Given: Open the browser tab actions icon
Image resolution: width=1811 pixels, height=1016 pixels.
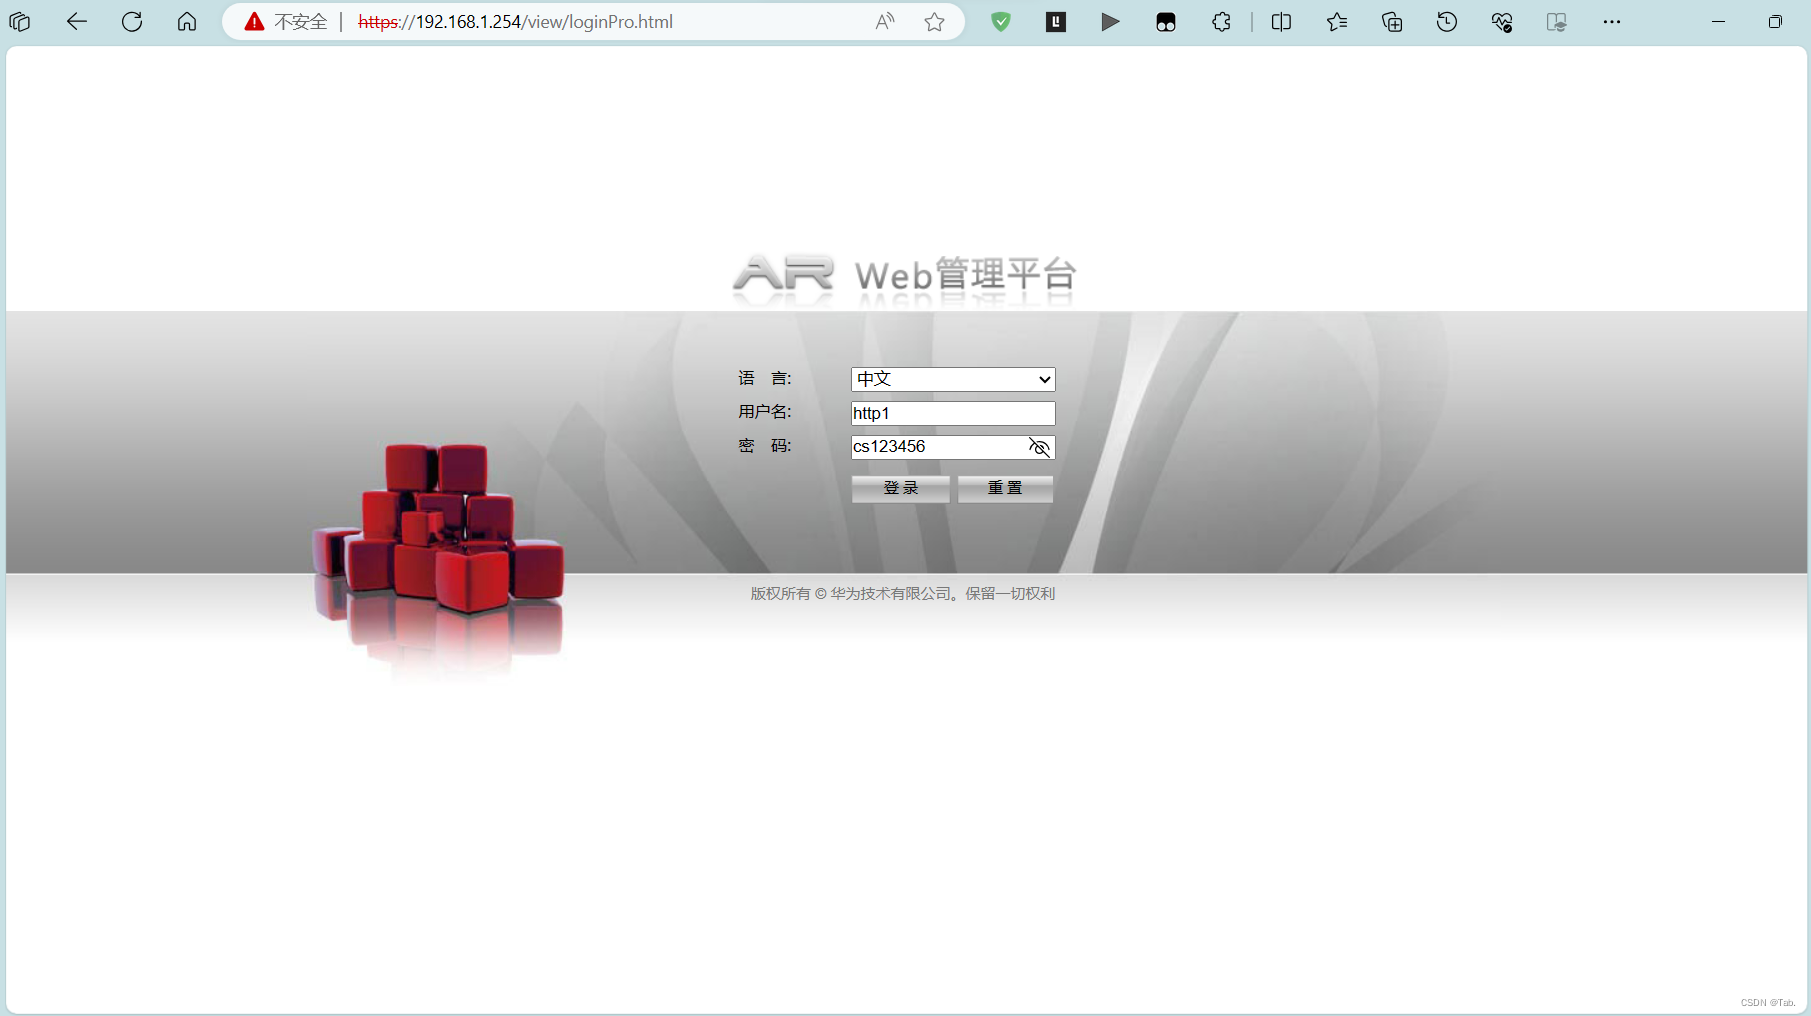Looking at the screenshot, I should [x=20, y=22].
